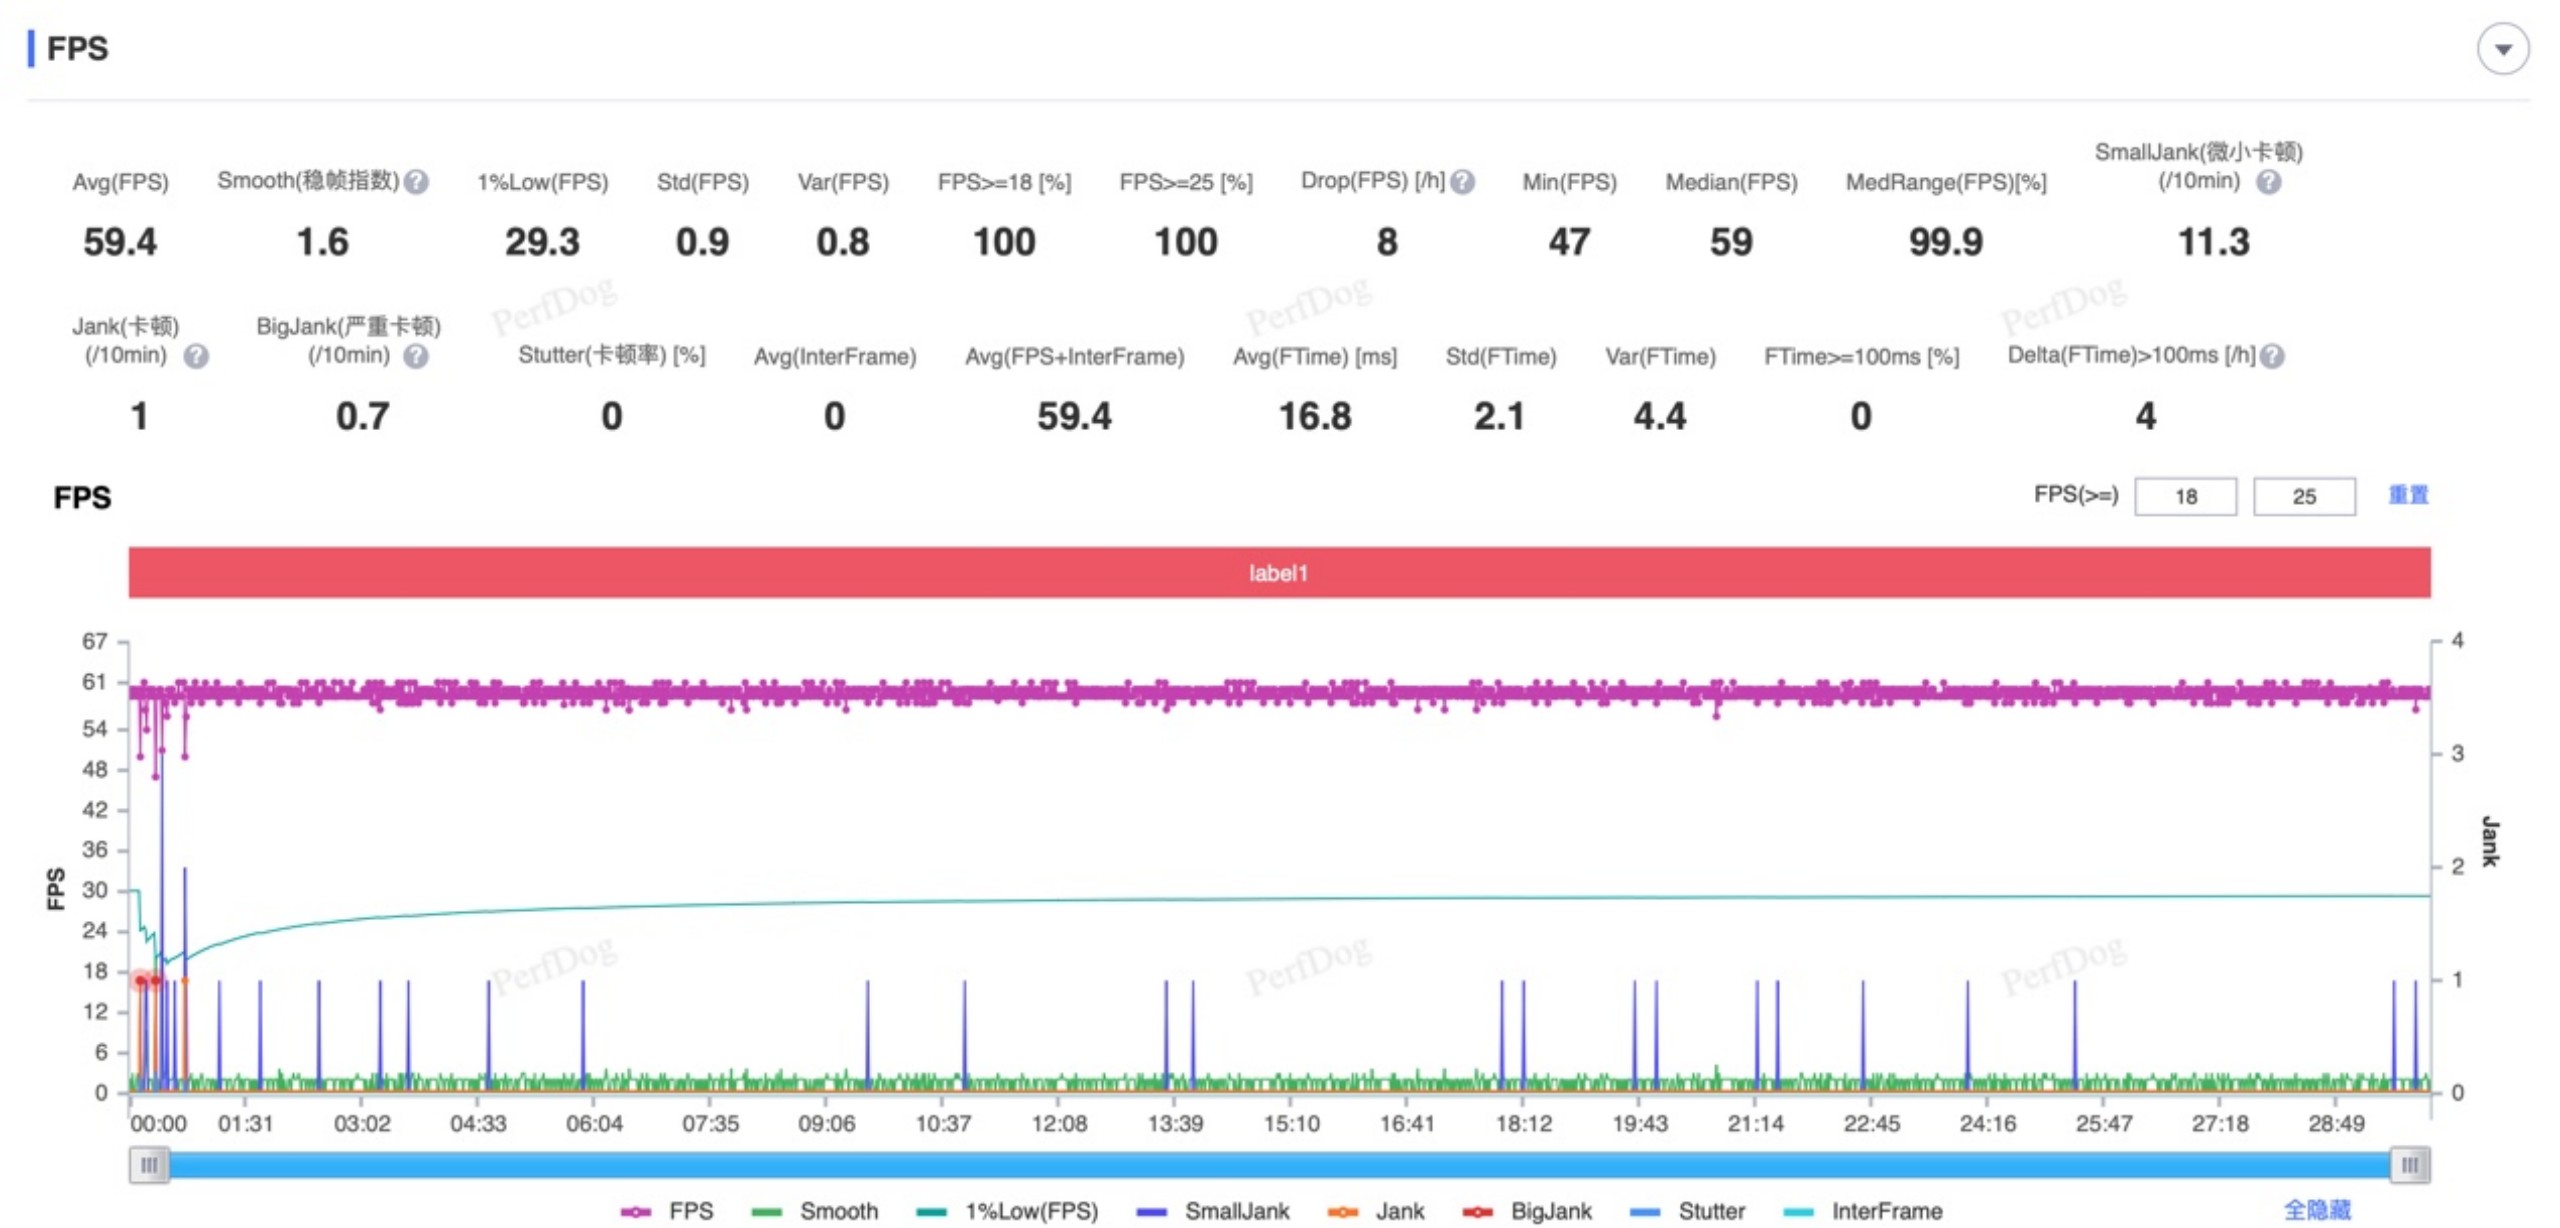Select the SmallJank value 11.3
The height and width of the screenshot is (1228, 2560).
click(2213, 242)
